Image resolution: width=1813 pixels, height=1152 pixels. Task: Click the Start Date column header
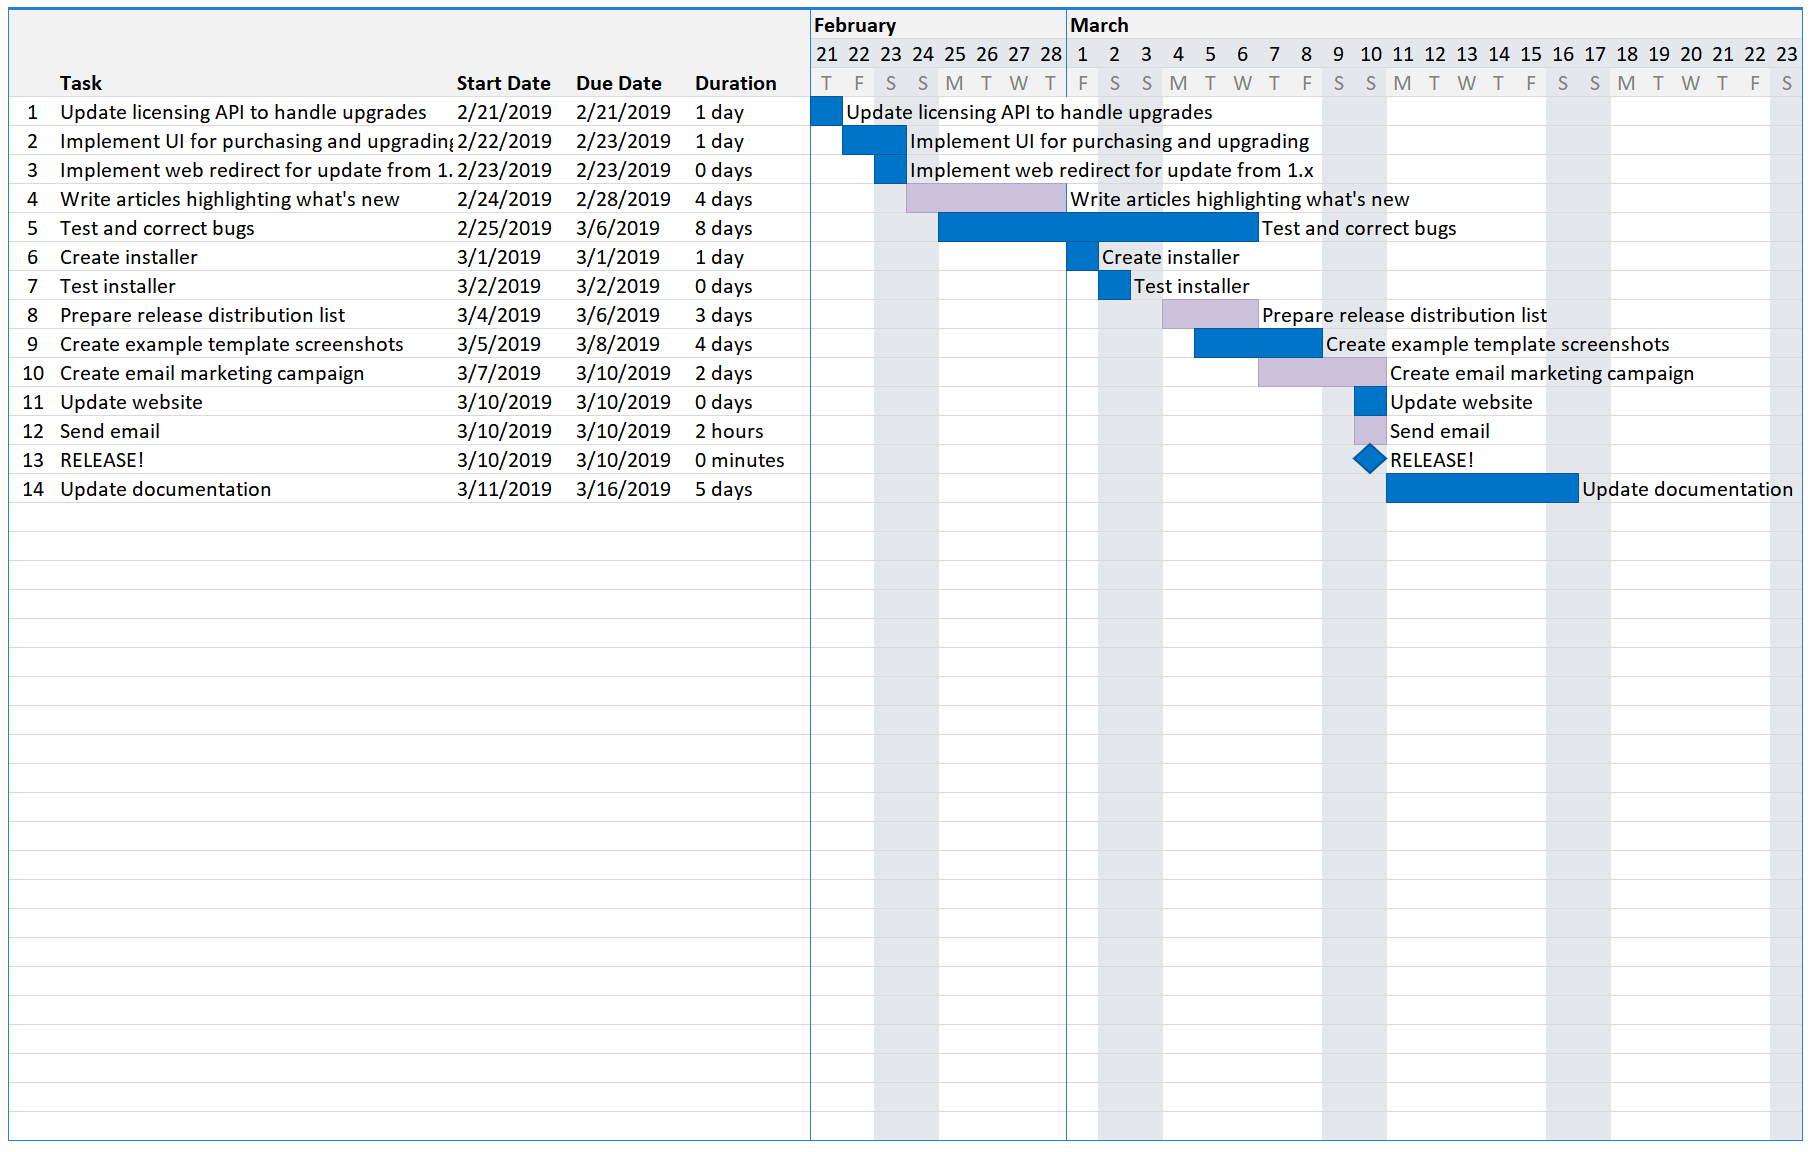[x=503, y=83]
